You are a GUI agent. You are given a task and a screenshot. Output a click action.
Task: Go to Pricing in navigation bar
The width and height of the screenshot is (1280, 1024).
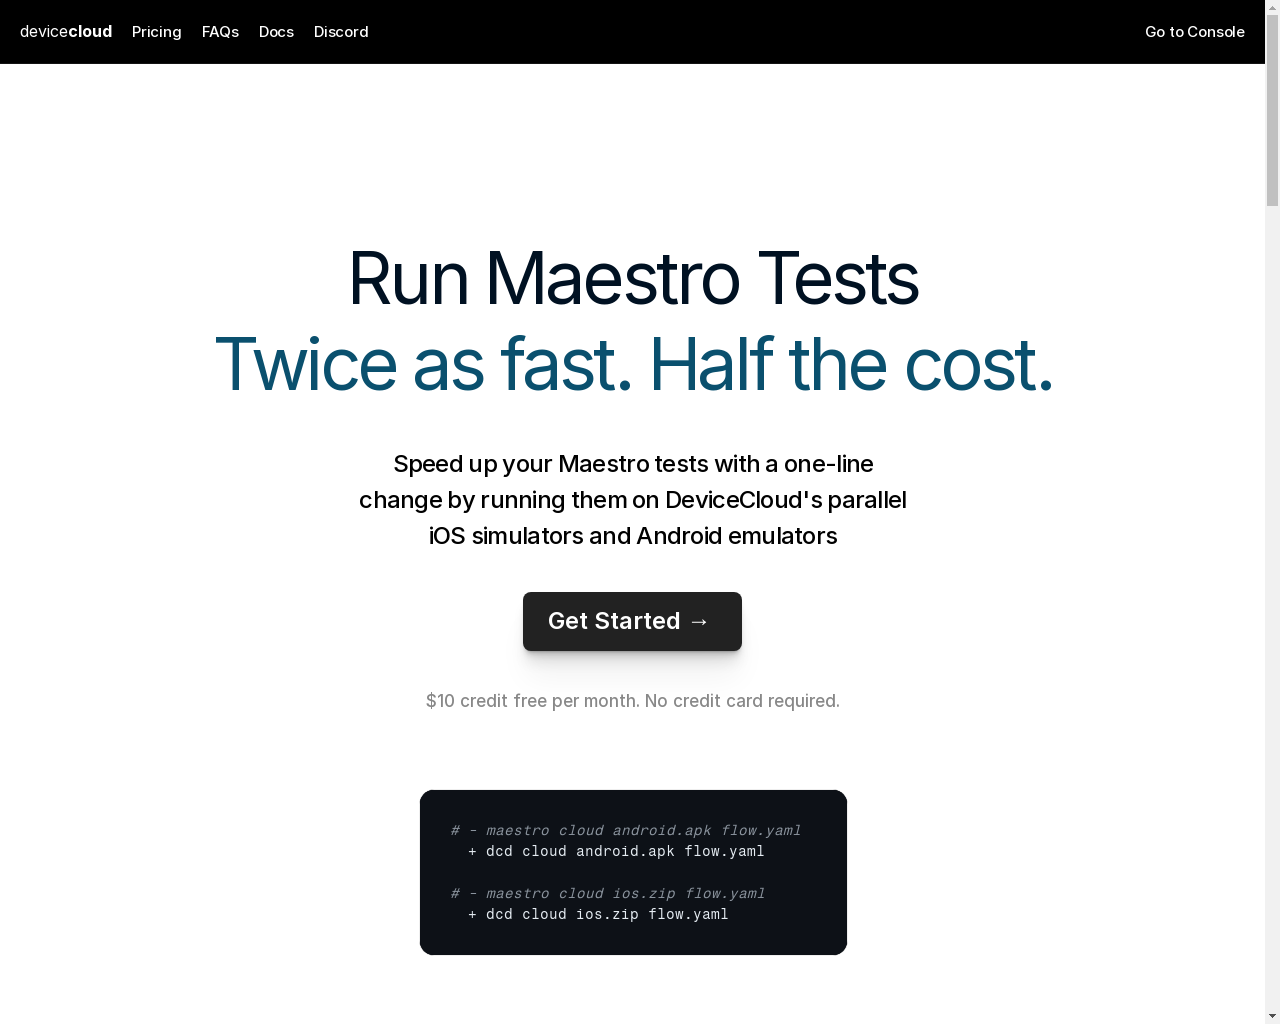point(157,32)
